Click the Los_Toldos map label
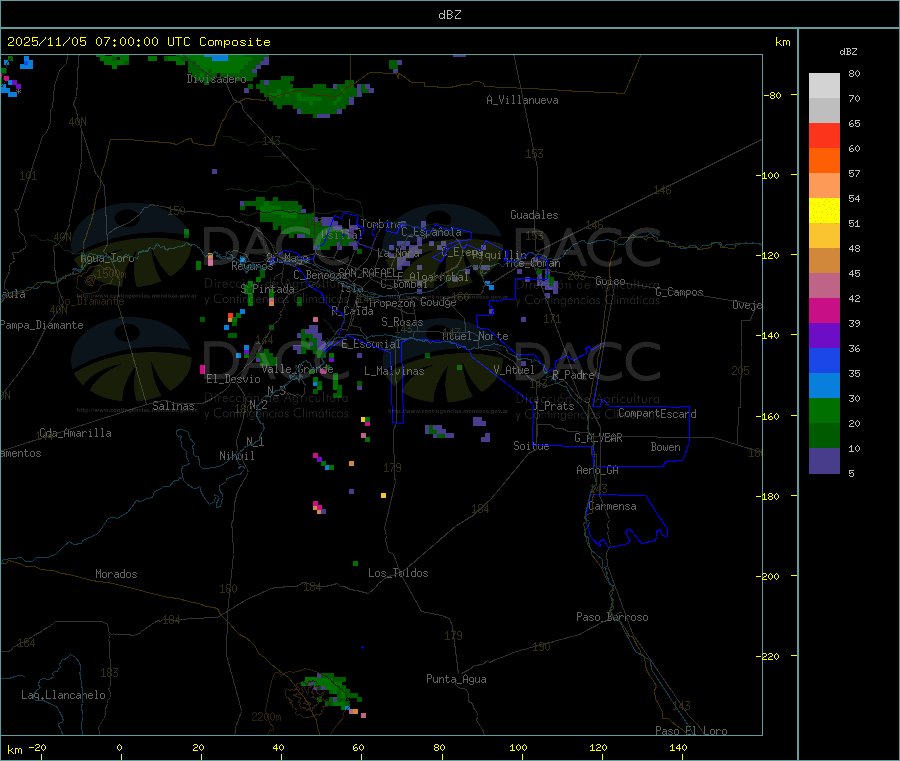 pyautogui.click(x=398, y=573)
